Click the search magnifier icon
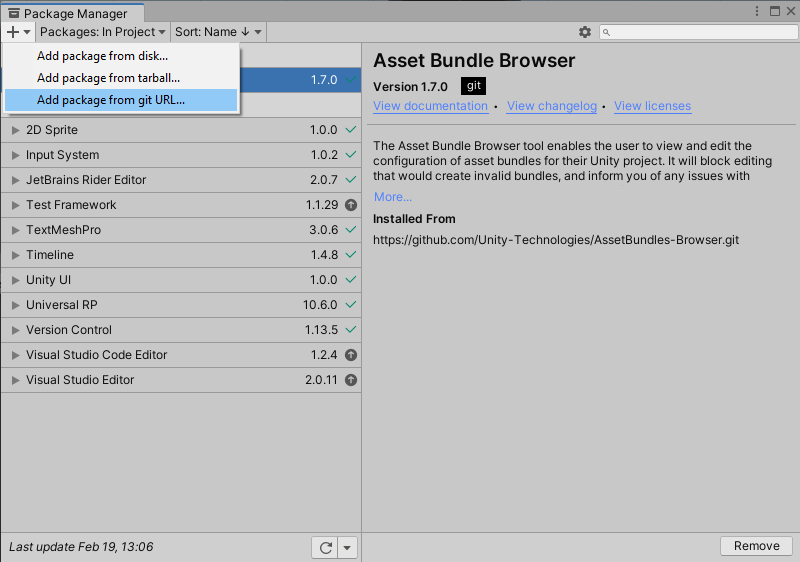The height and width of the screenshot is (562, 800). coord(606,33)
